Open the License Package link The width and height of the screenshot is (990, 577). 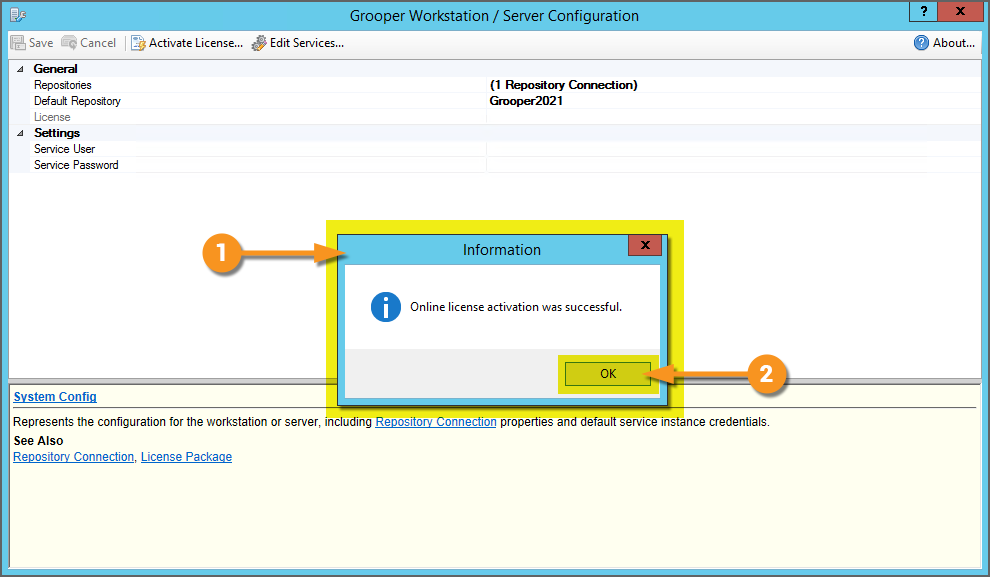[186, 456]
